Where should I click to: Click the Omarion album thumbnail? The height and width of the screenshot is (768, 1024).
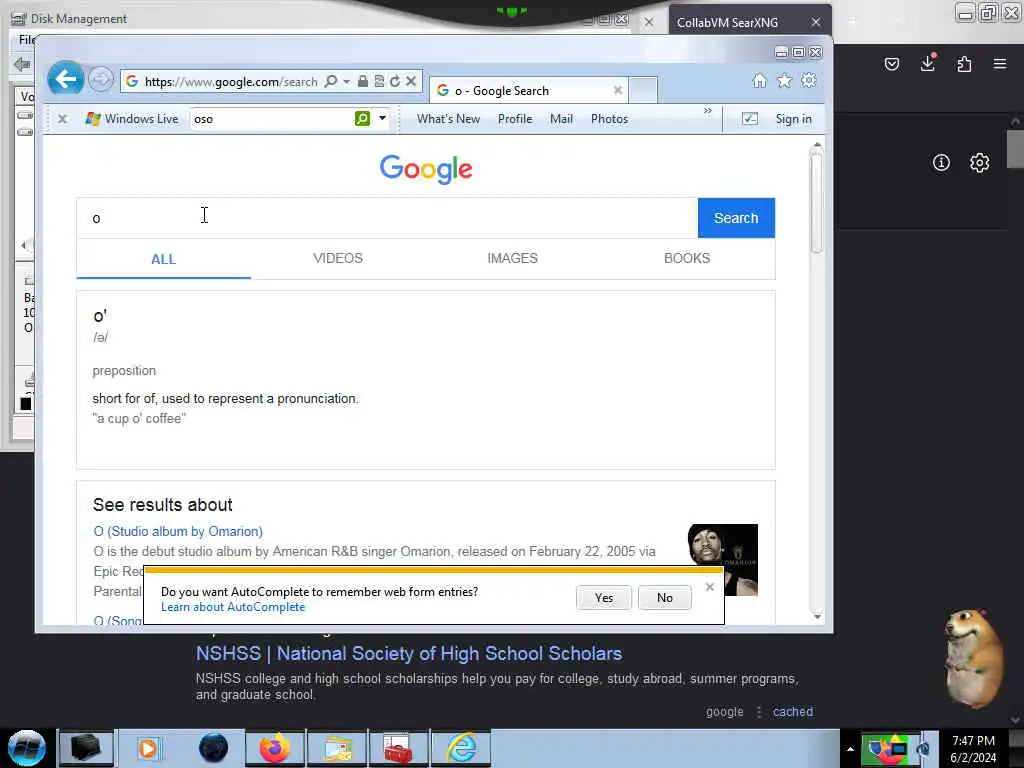[x=723, y=560]
